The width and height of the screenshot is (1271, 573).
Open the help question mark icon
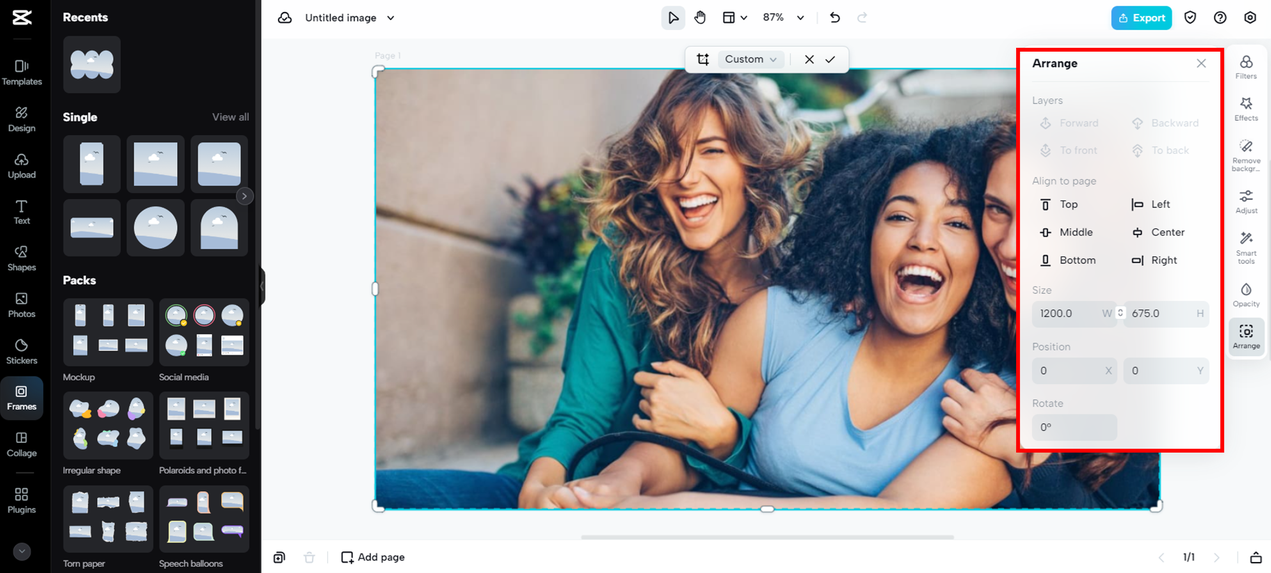click(1220, 18)
